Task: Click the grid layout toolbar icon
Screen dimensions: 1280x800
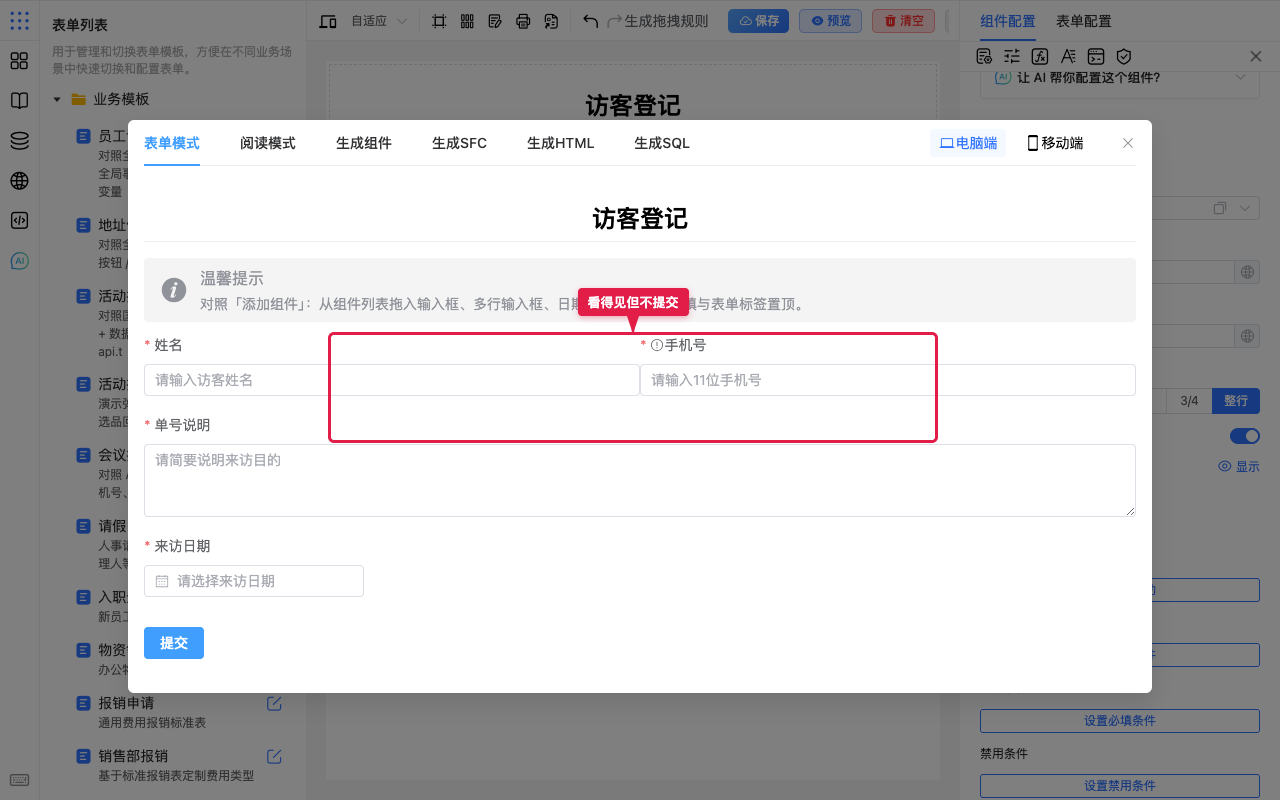Action: click(467, 21)
